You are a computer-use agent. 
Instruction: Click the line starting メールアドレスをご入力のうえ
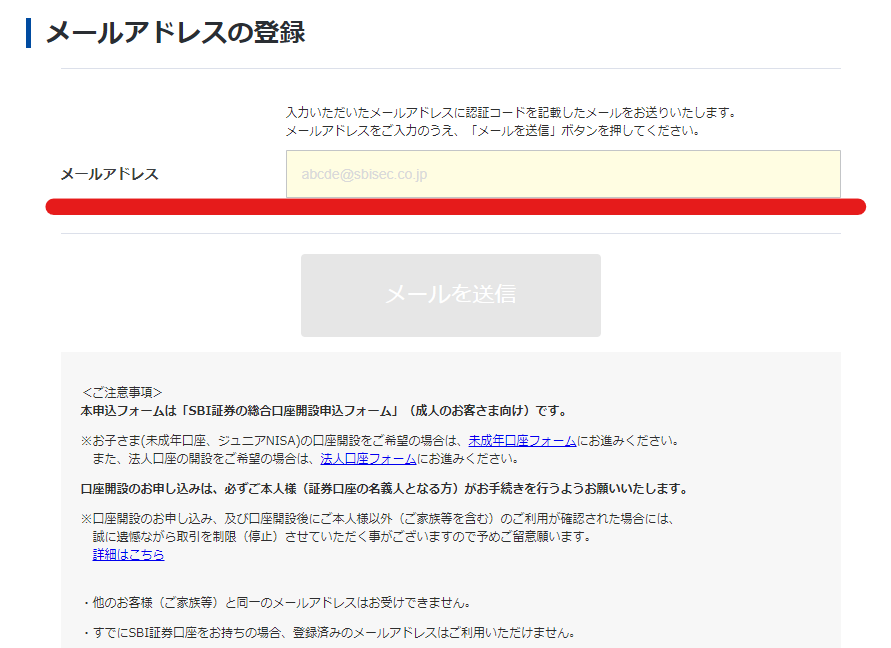click(x=493, y=131)
